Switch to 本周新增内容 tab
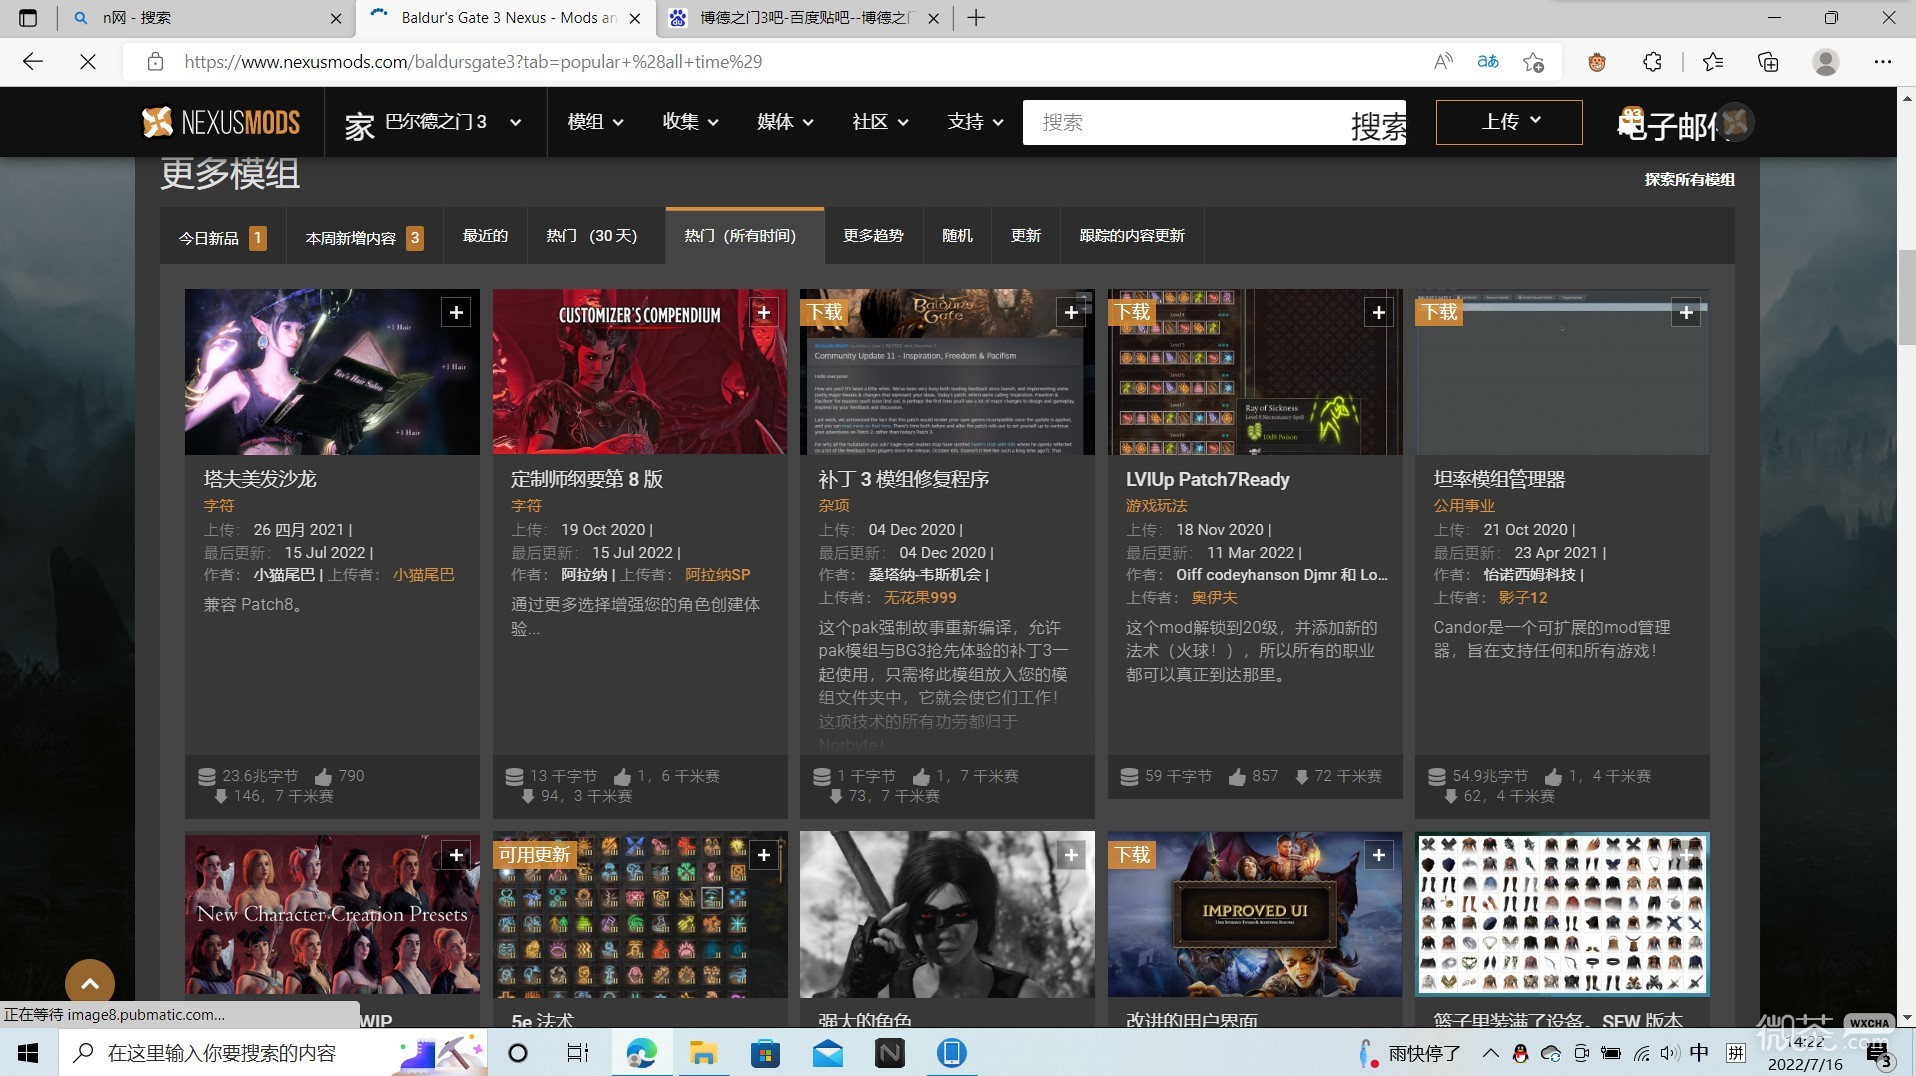Image resolution: width=1916 pixels, height=1076 pixels. pos(364,237)
